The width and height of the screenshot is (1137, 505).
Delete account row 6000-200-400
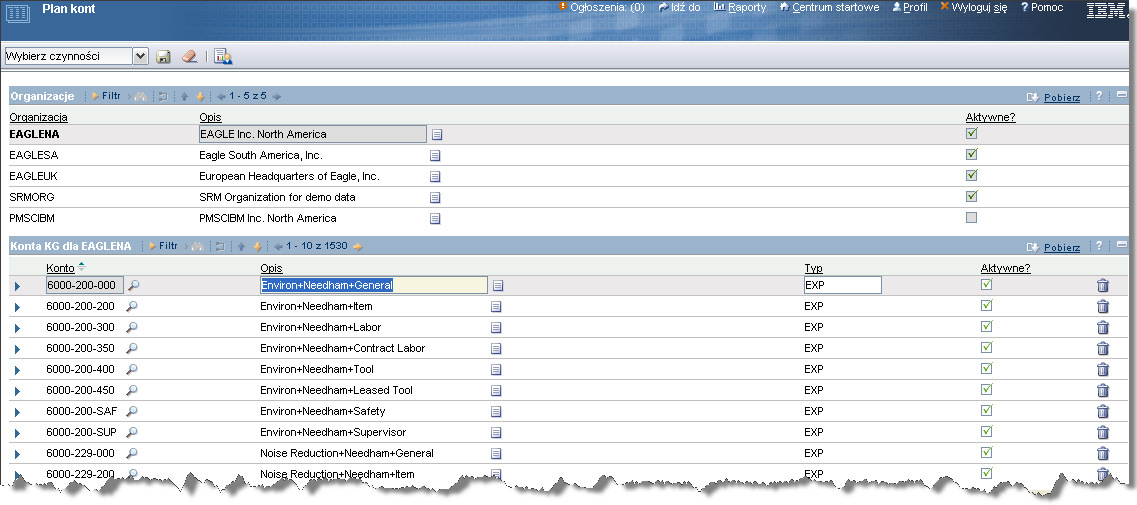click(1103, 369)
